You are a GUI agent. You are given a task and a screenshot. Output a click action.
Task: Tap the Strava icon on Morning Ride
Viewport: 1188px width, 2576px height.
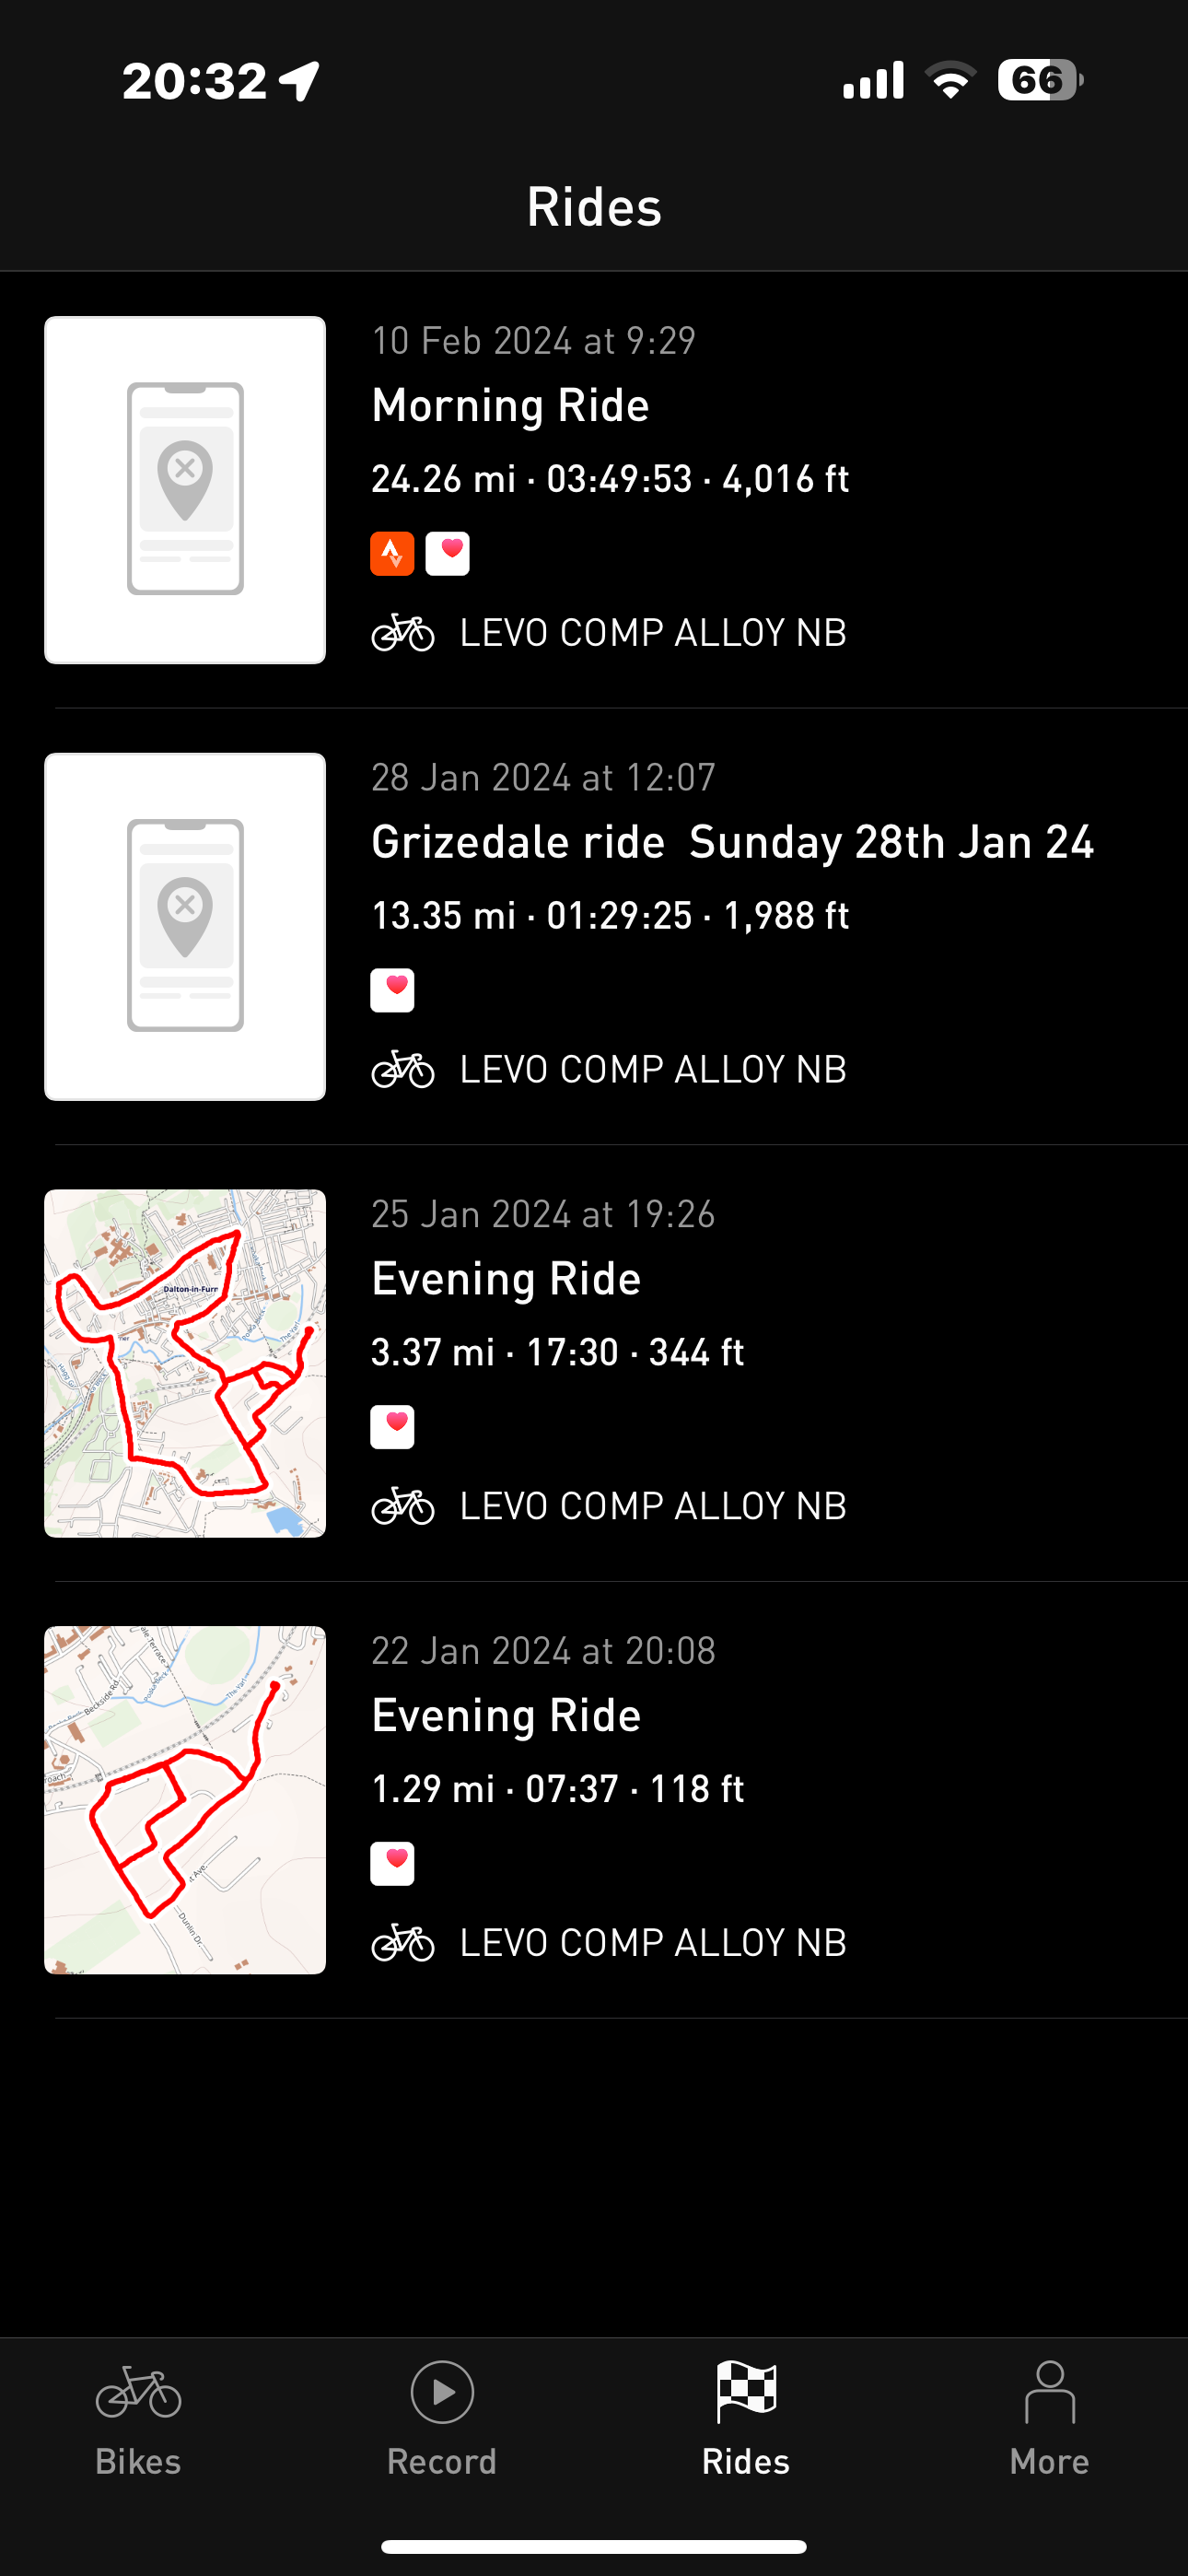tap(392, 553)
